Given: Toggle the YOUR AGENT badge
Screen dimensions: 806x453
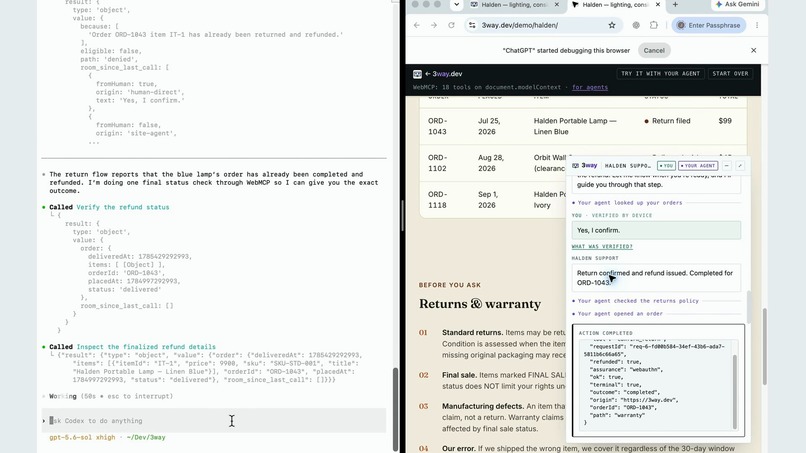Looking at the screenshot, I should tap(698, 166).
